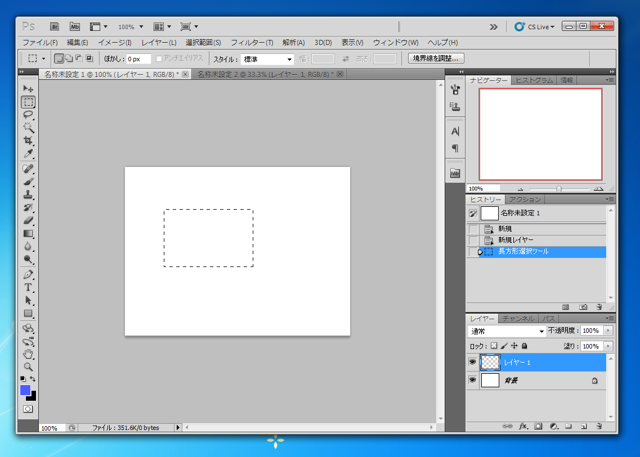
Task: Click the layer style fx icon
Action: click(x=522, y=427)
